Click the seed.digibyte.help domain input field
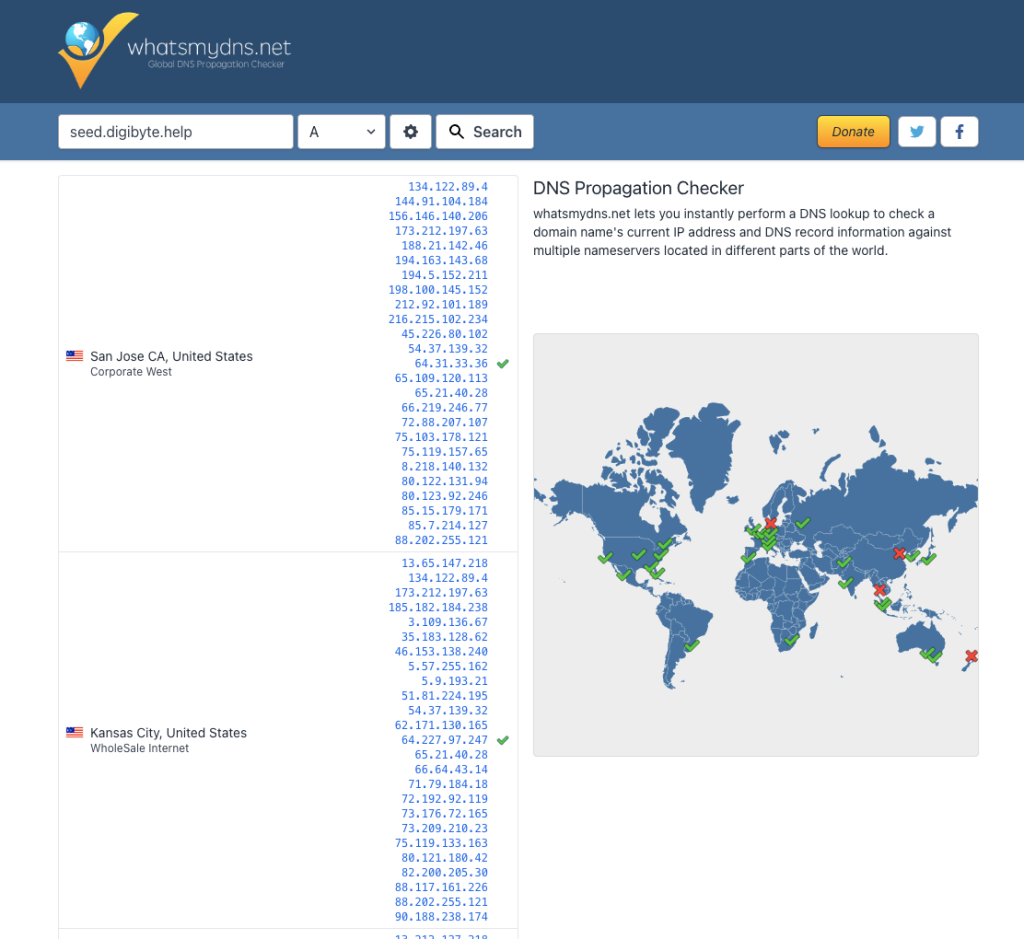 175,132
